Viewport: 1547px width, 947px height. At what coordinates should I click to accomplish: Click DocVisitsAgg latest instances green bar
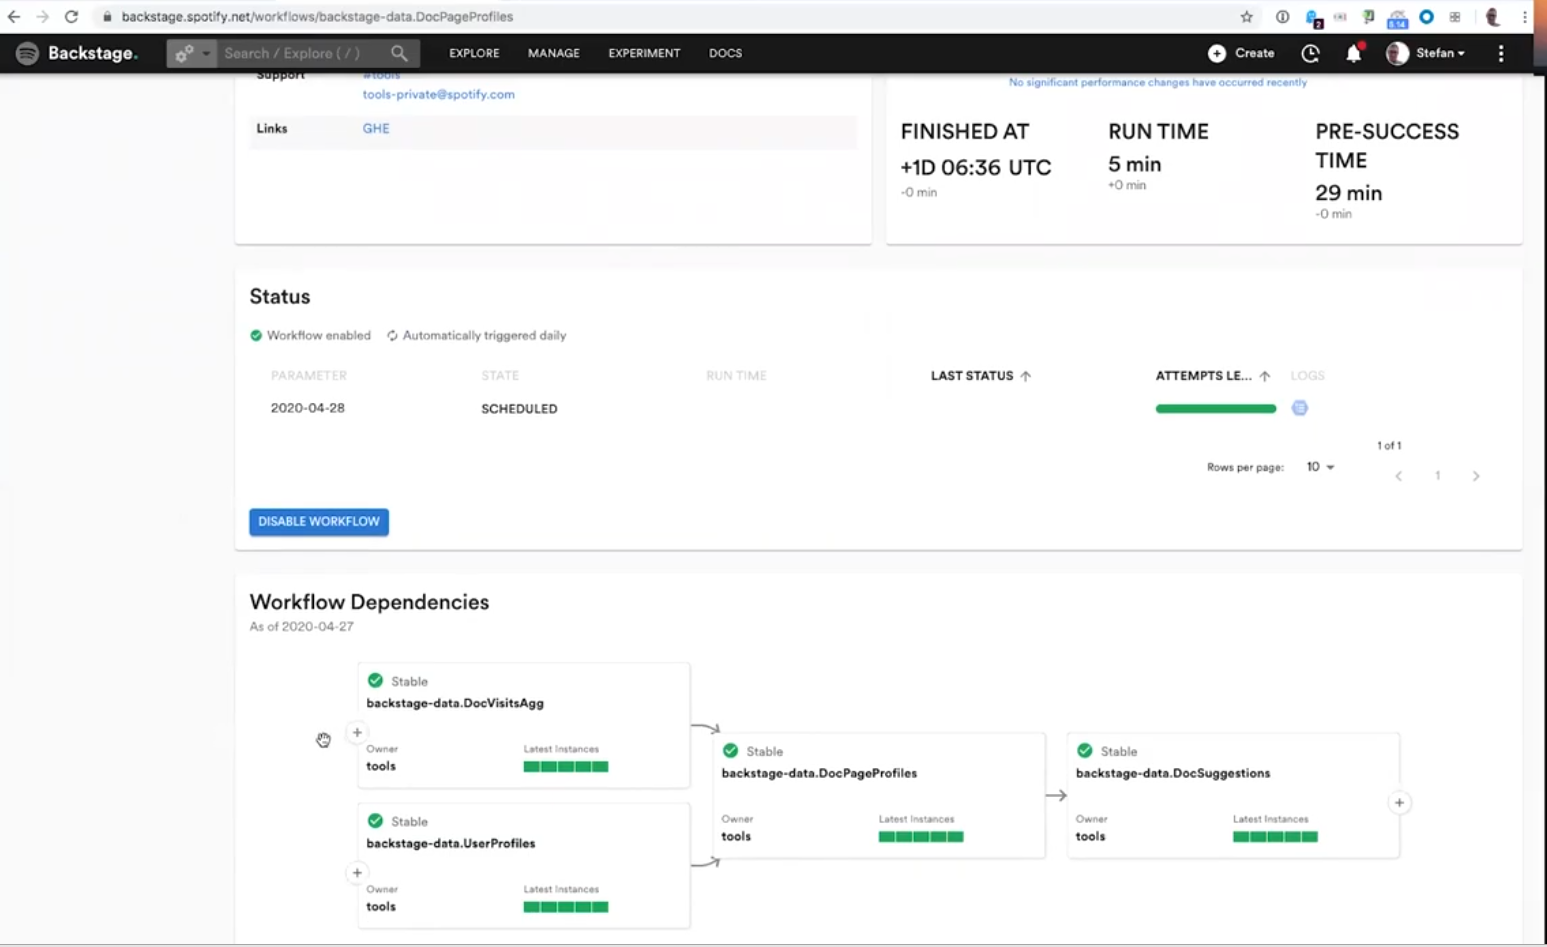566,767
